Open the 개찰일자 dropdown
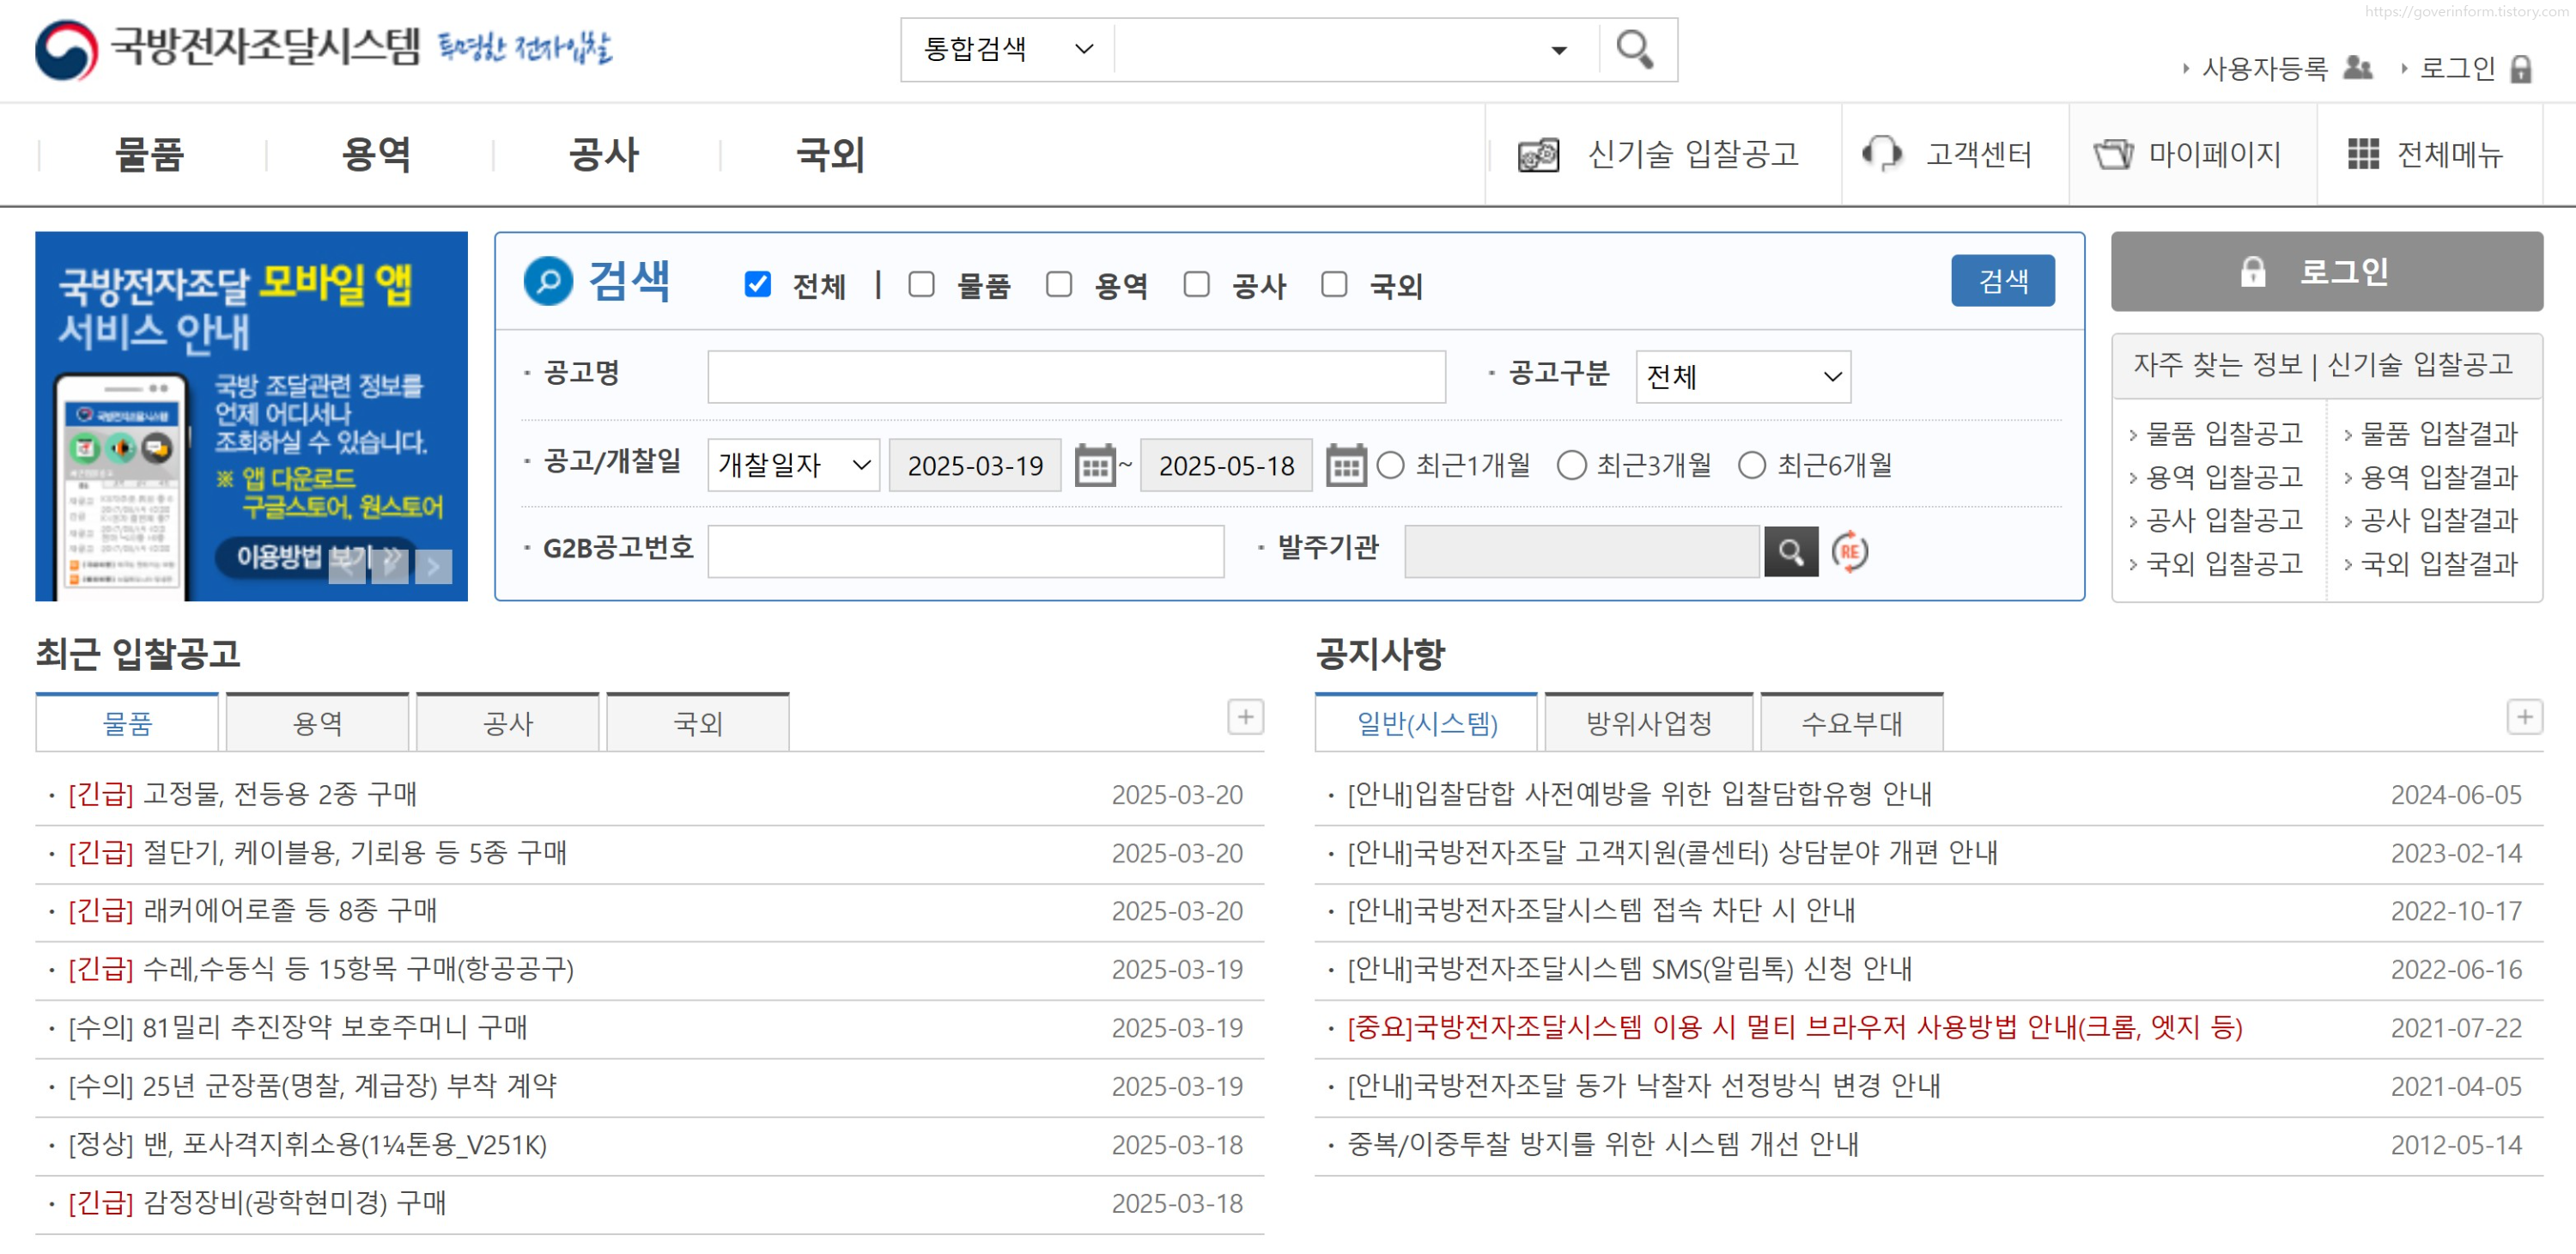 [x=793, y=466]
